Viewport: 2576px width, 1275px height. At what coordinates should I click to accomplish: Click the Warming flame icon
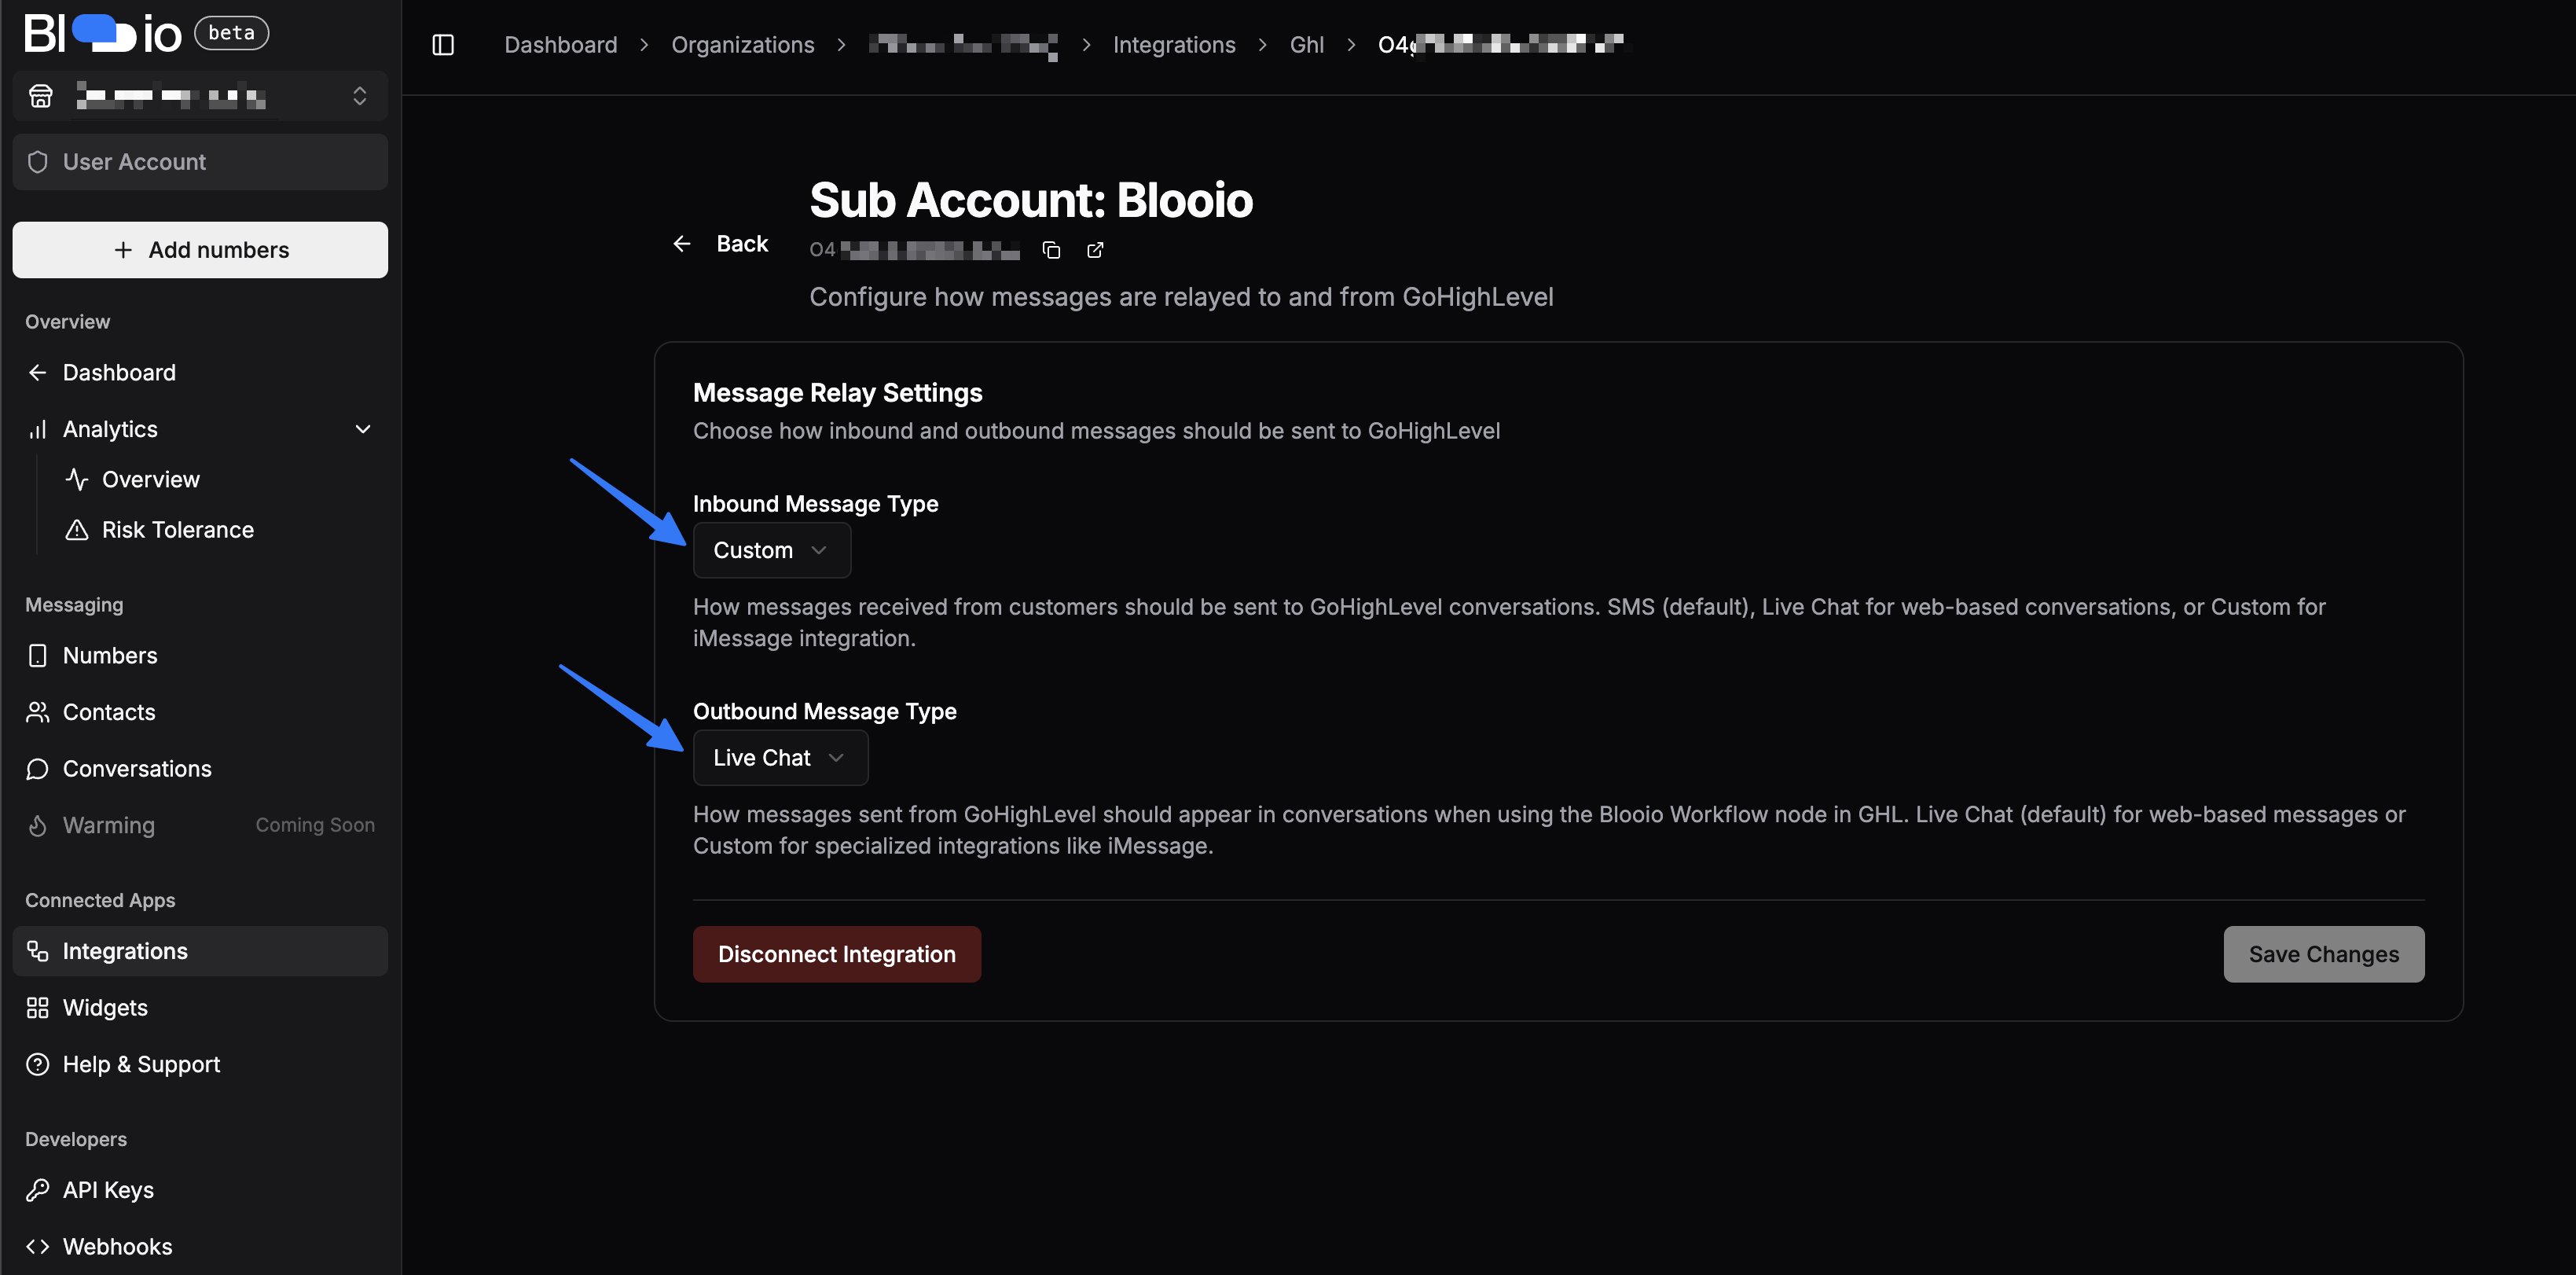(x=38, y=825)
